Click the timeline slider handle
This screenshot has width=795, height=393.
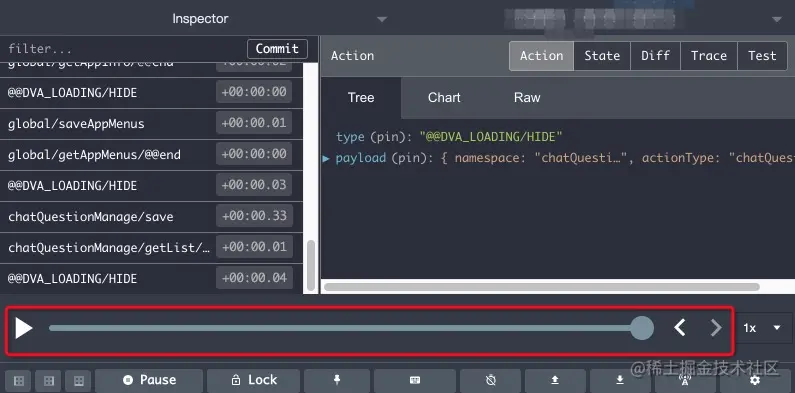[642, 328]
